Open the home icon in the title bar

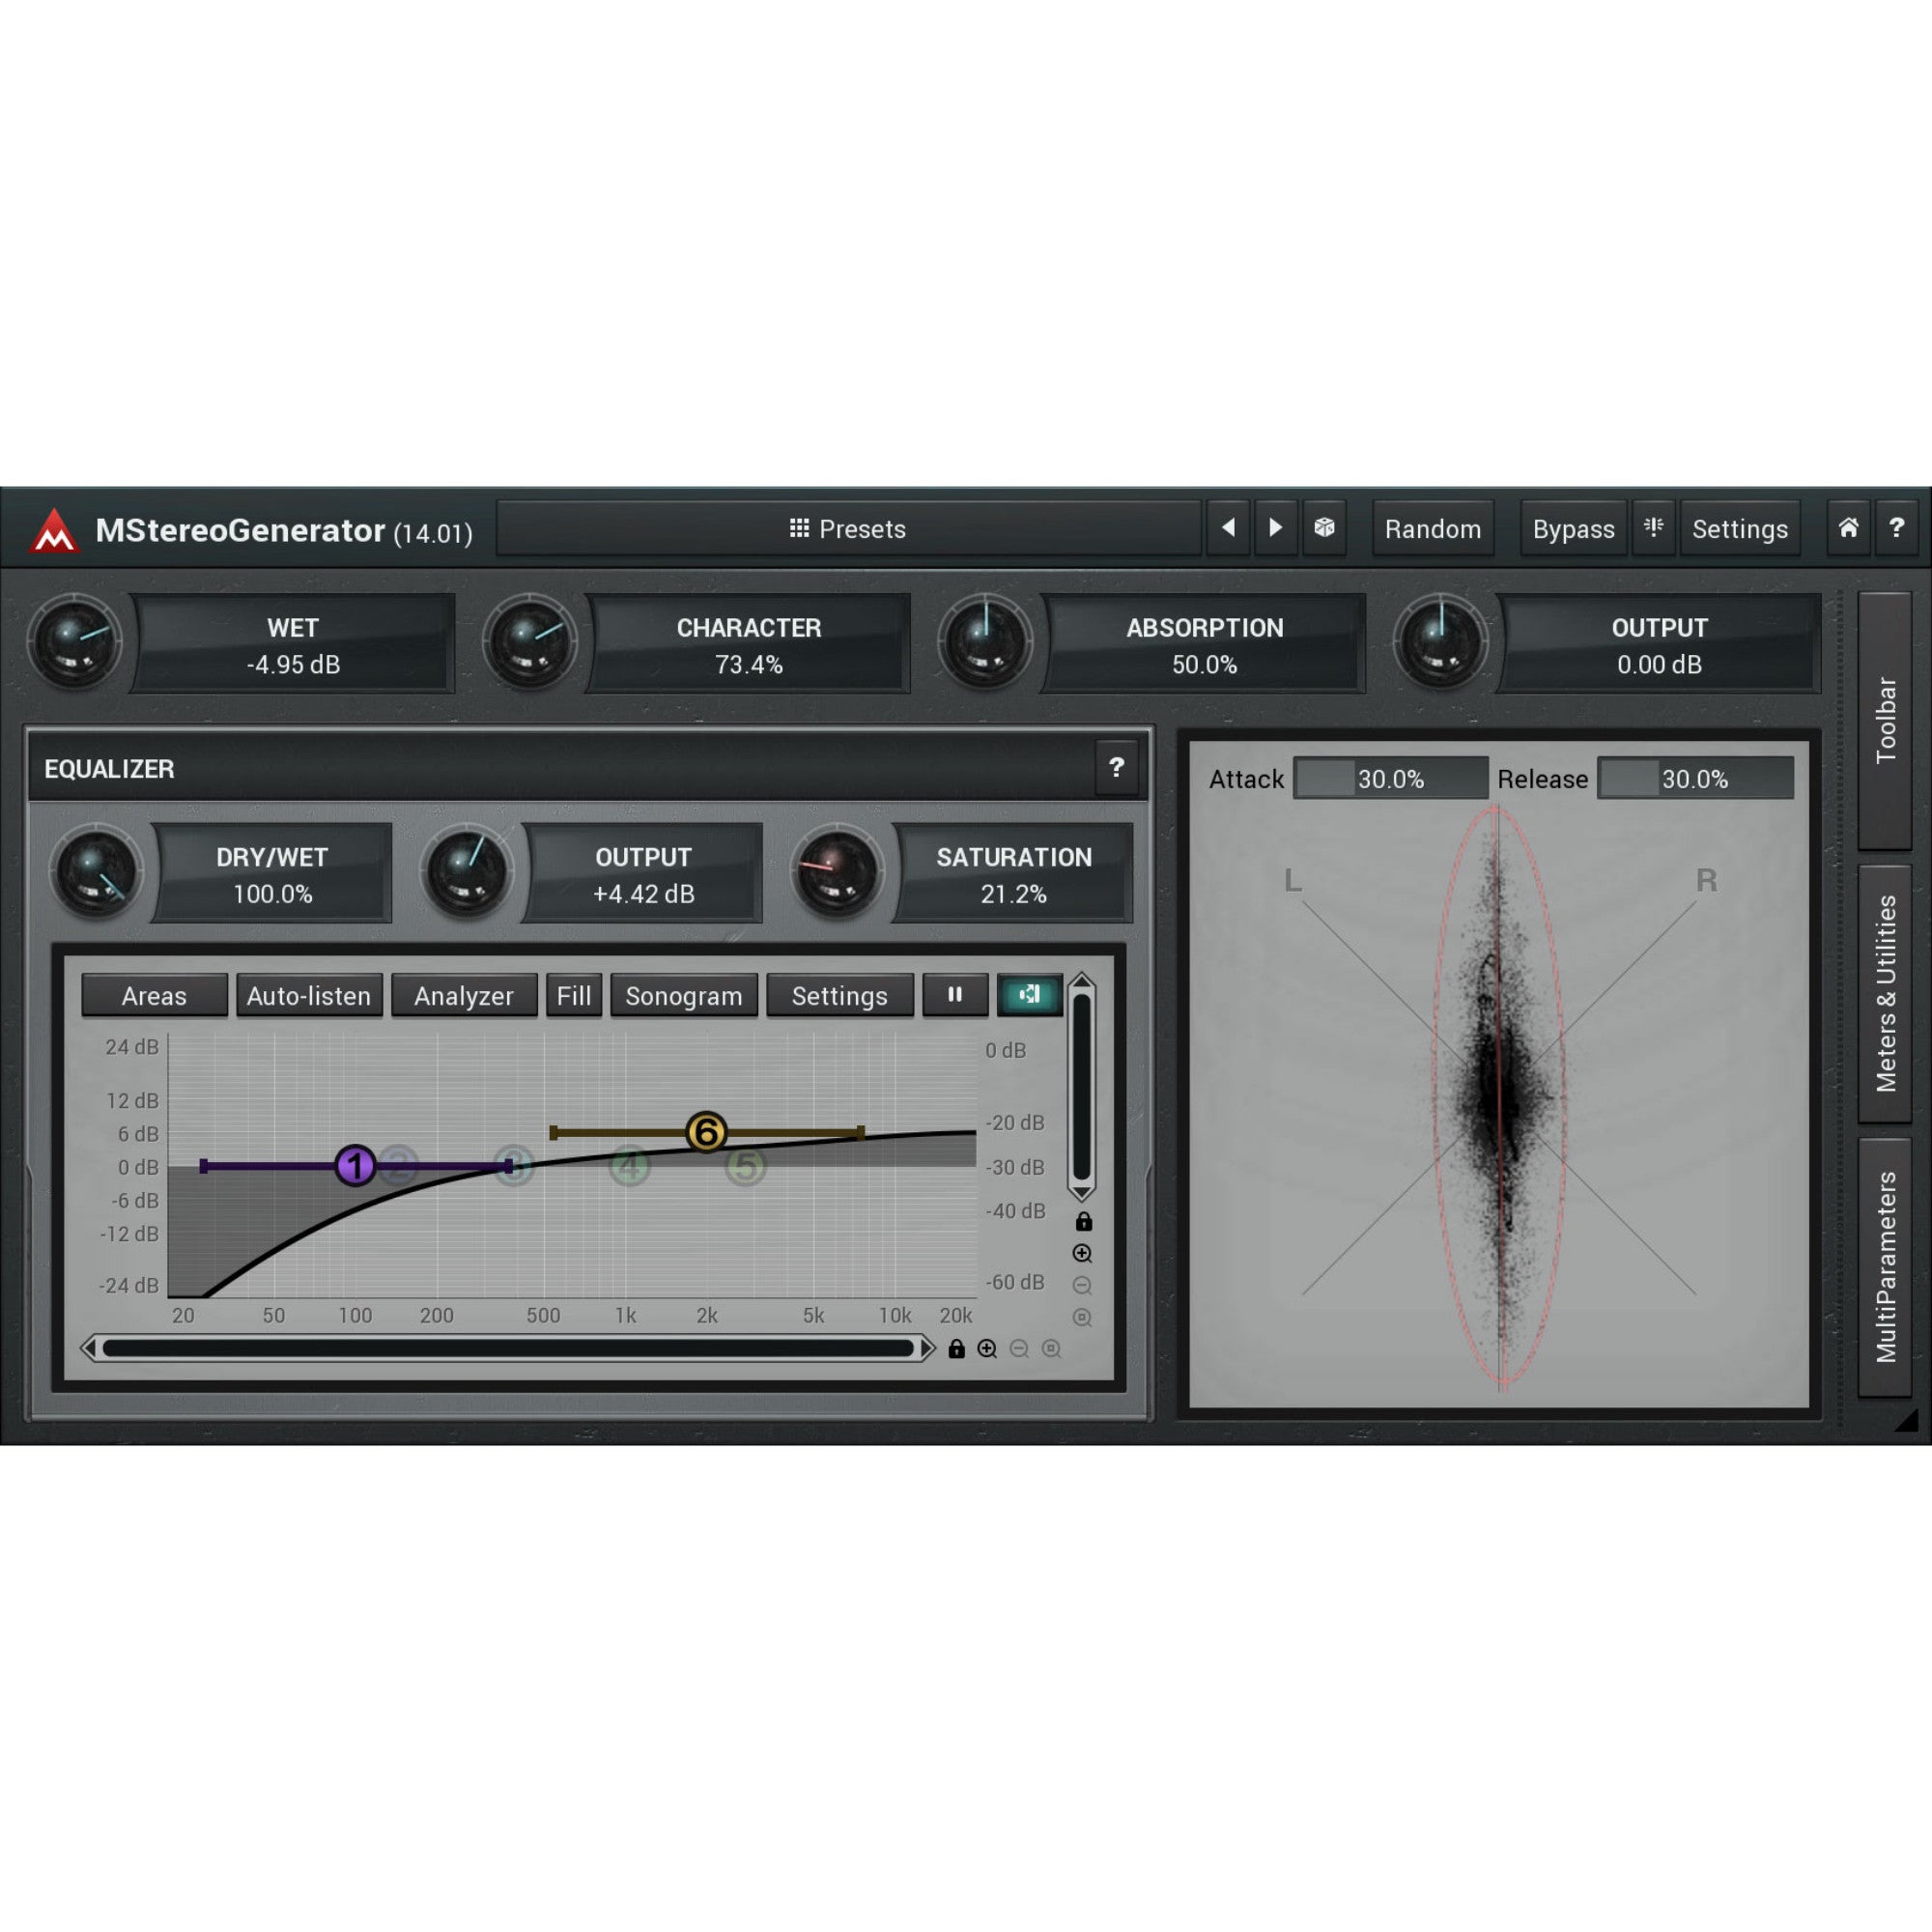[x=1848, y=528]
